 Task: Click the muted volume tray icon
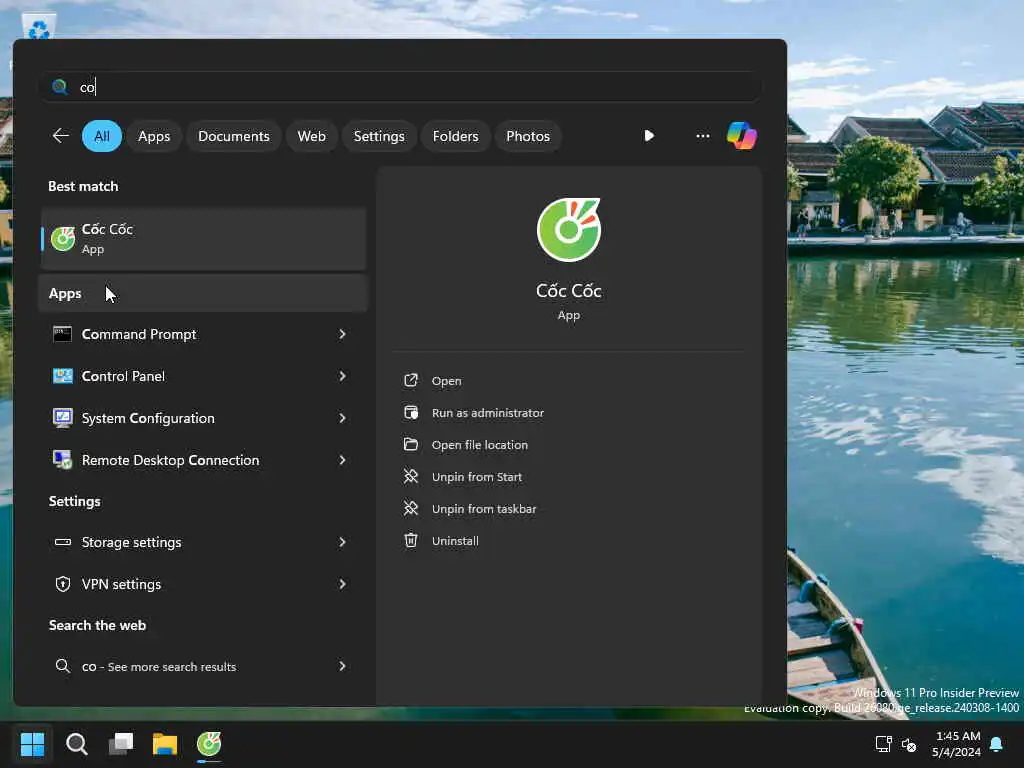click(908, 744)
